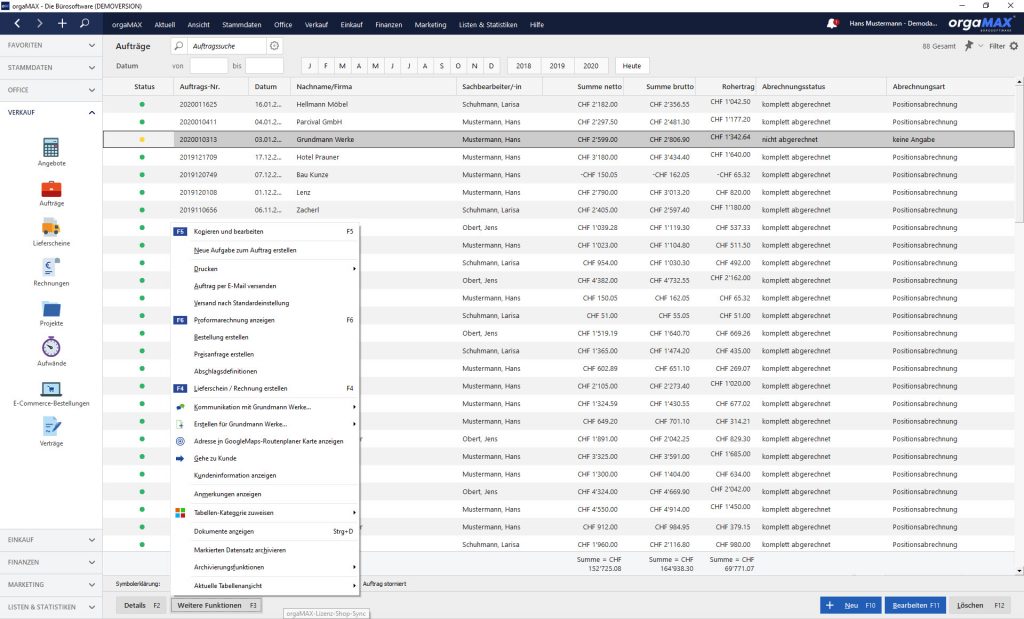This screenshot has height=619, width=1024.
Task: Open Erstellen für Grundmann Werke submenu
Action: pyautogui.click(x=264, y=424)
